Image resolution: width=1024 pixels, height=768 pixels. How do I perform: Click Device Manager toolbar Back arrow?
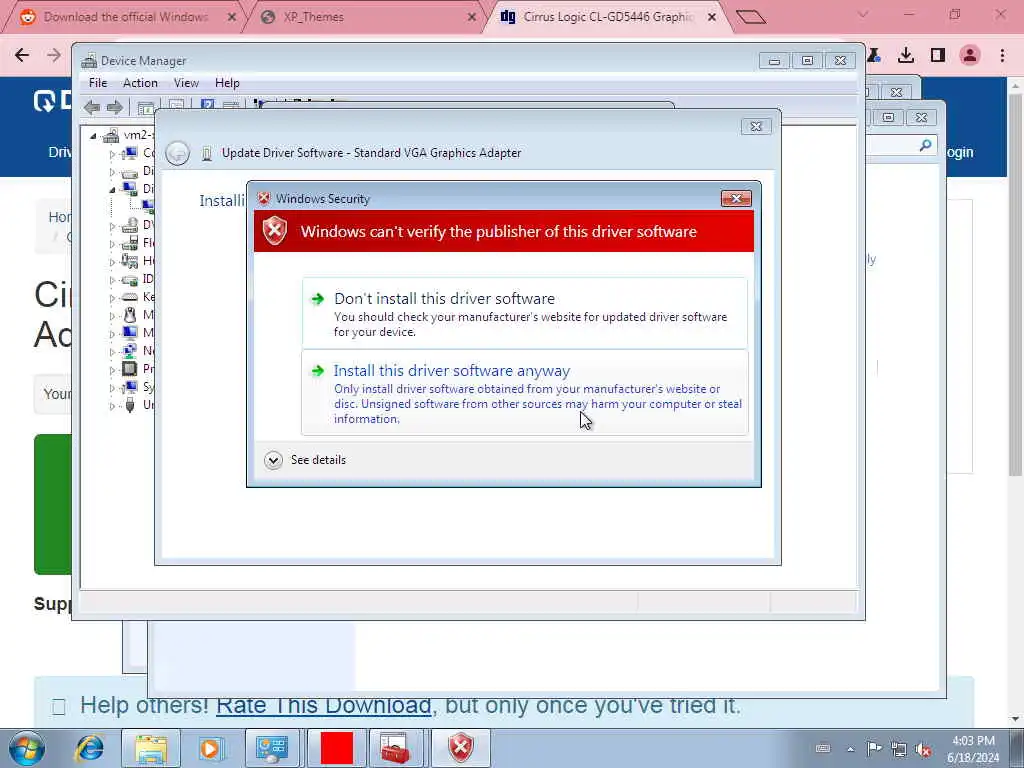(x=92, y=107)
